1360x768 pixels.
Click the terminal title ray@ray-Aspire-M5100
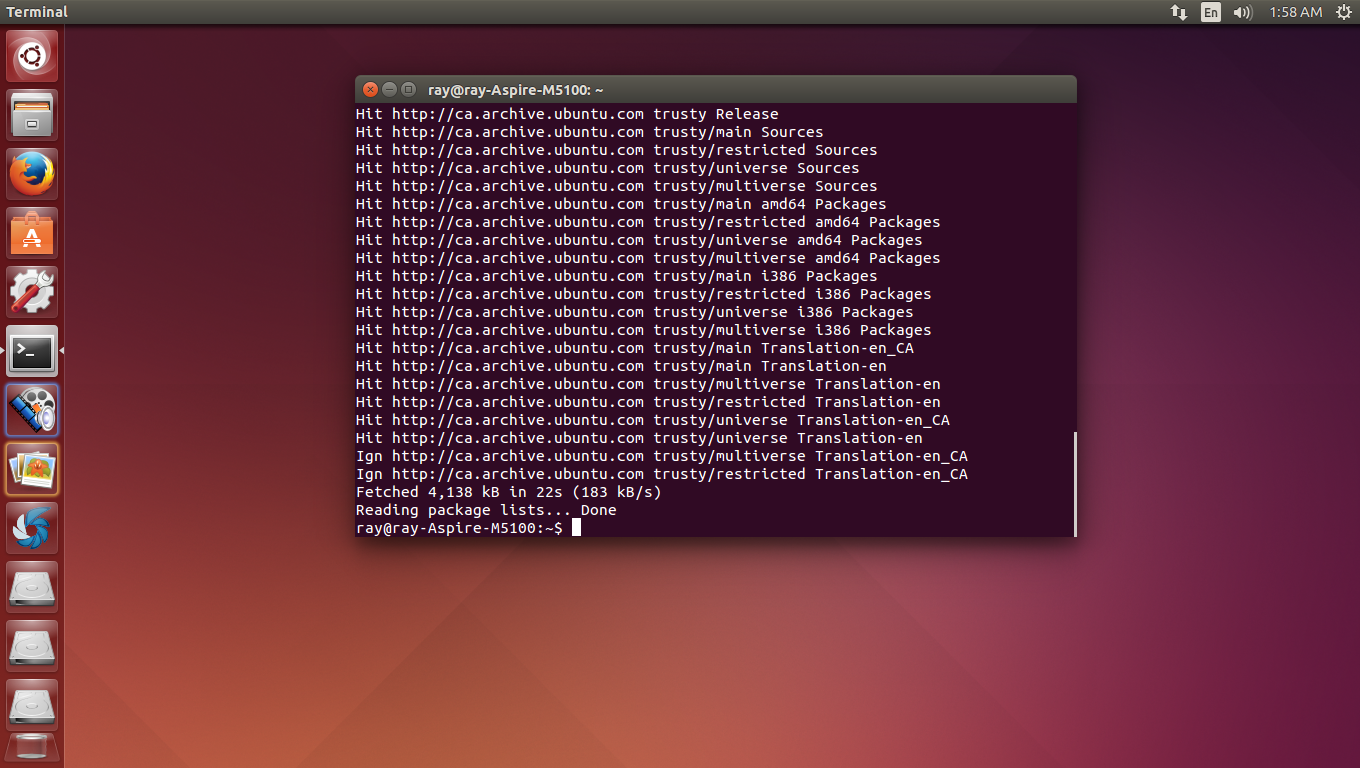tap(515, 90)
